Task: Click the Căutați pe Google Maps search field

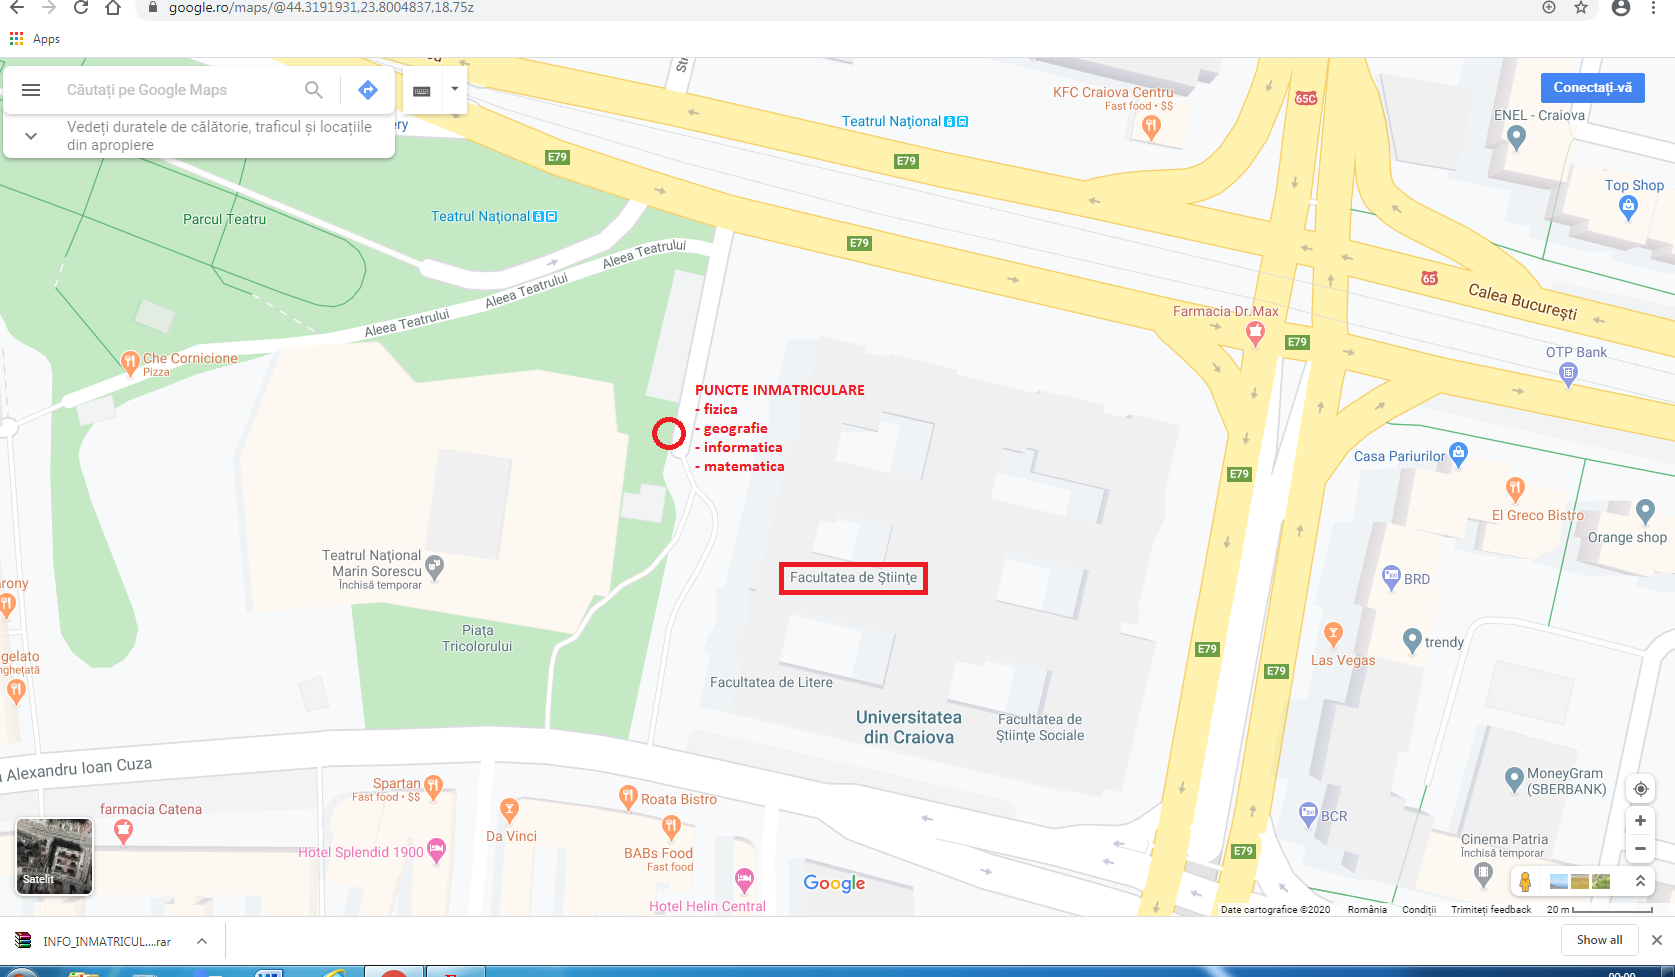Action: (180, 90)
